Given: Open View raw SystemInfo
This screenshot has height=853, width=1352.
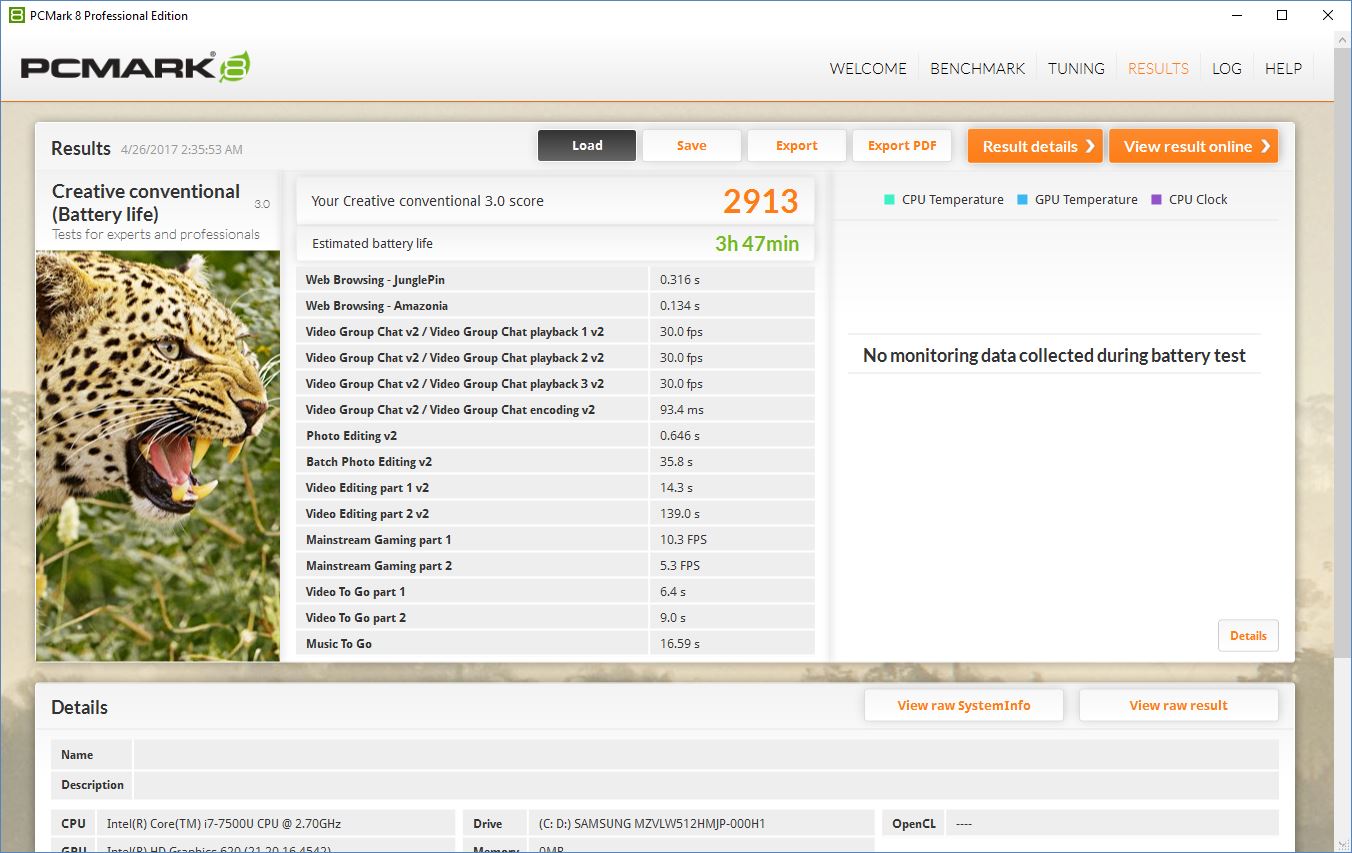Looking at the screenshot, I should point(963,705).
